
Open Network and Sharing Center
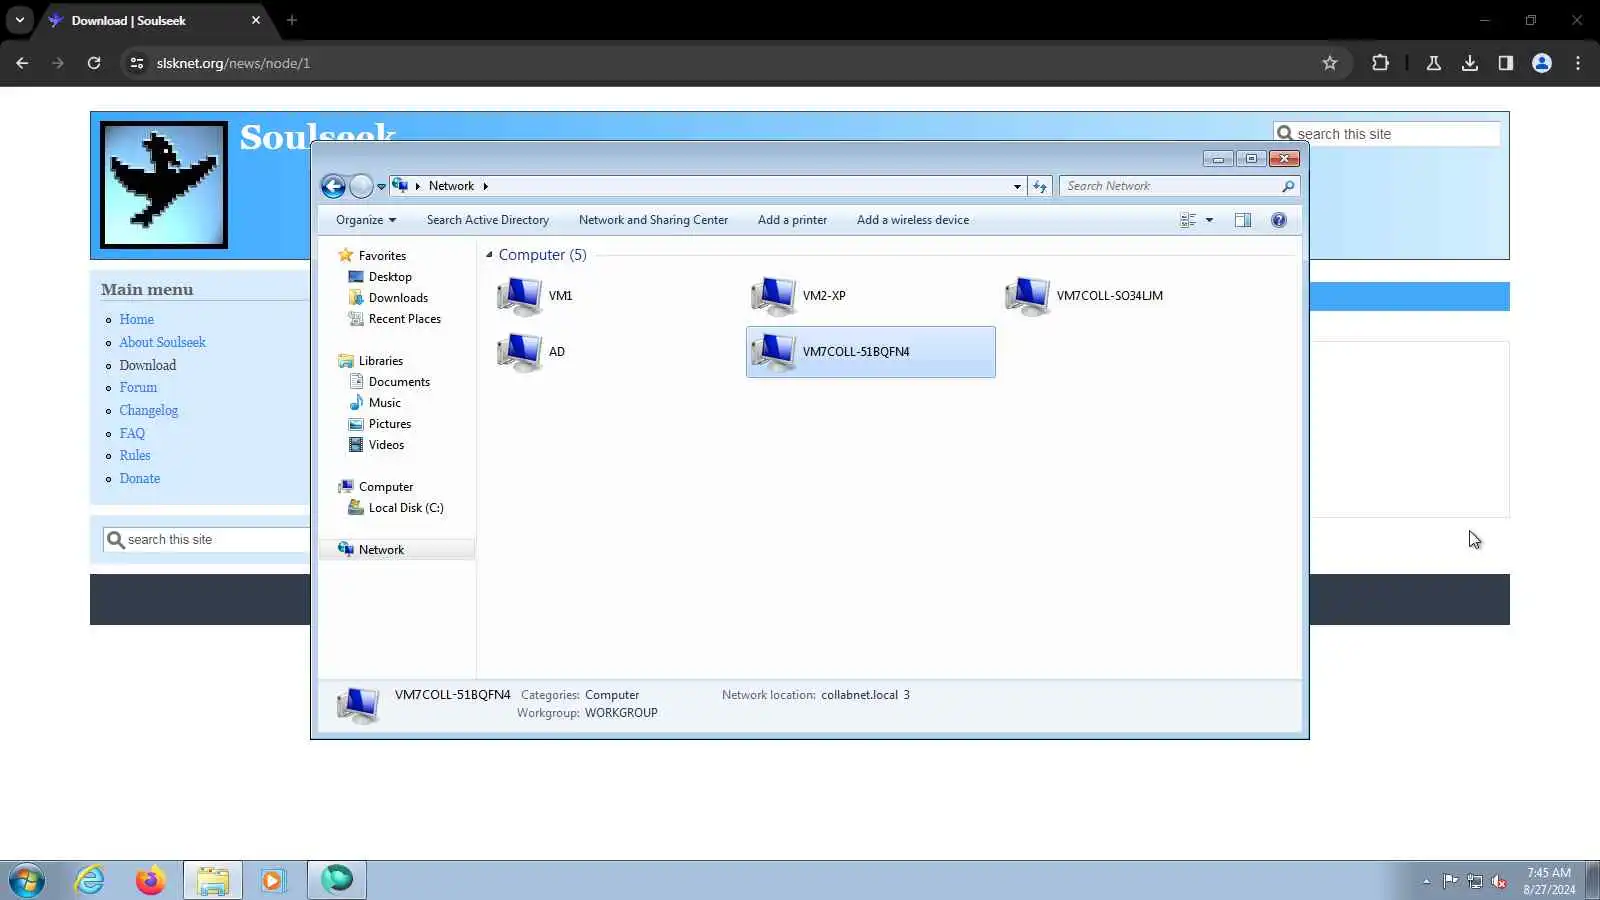(x=653, y=220)
